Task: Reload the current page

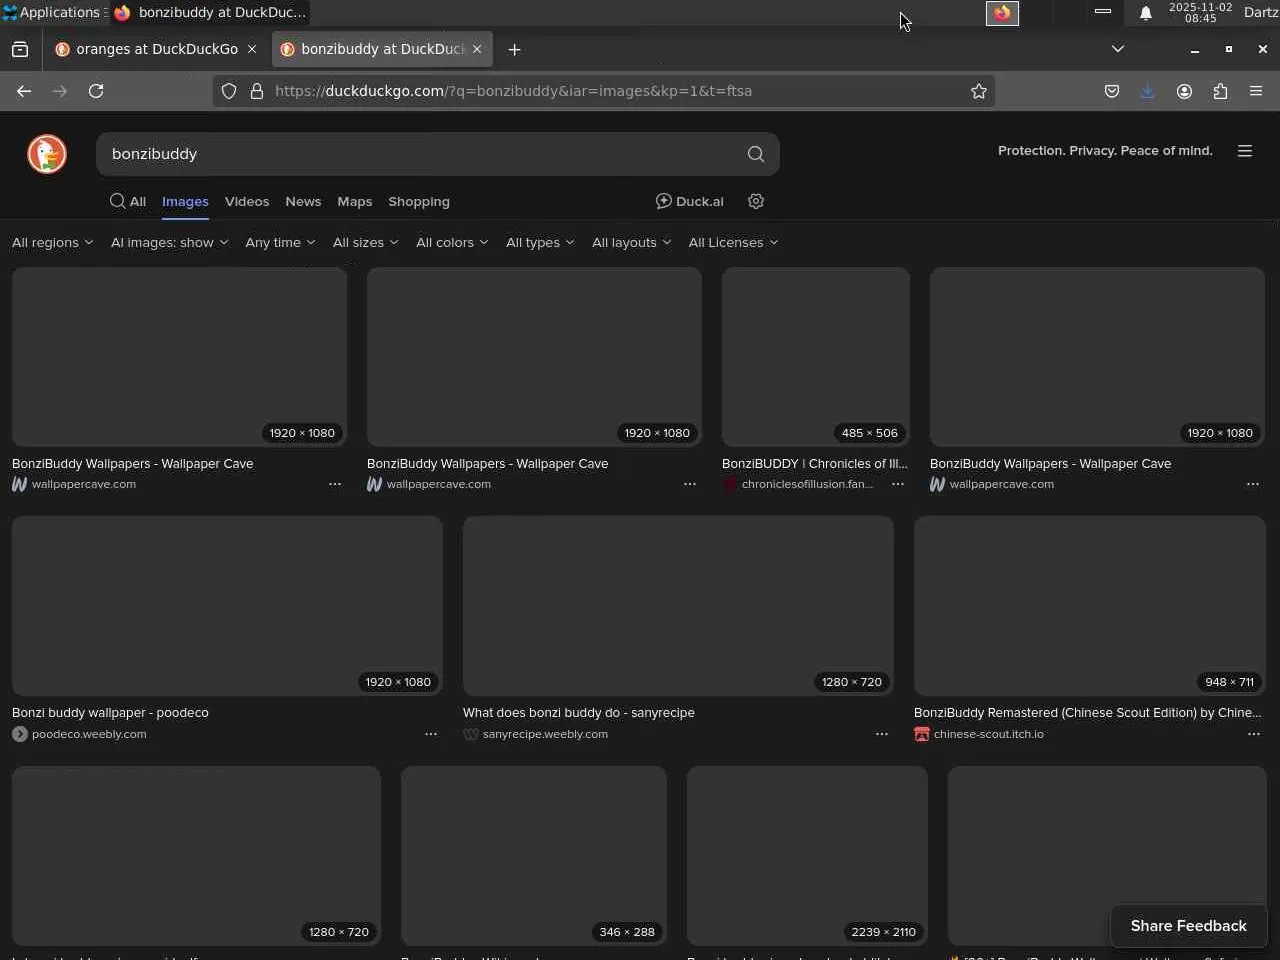Action: click(x=96, y=91)
